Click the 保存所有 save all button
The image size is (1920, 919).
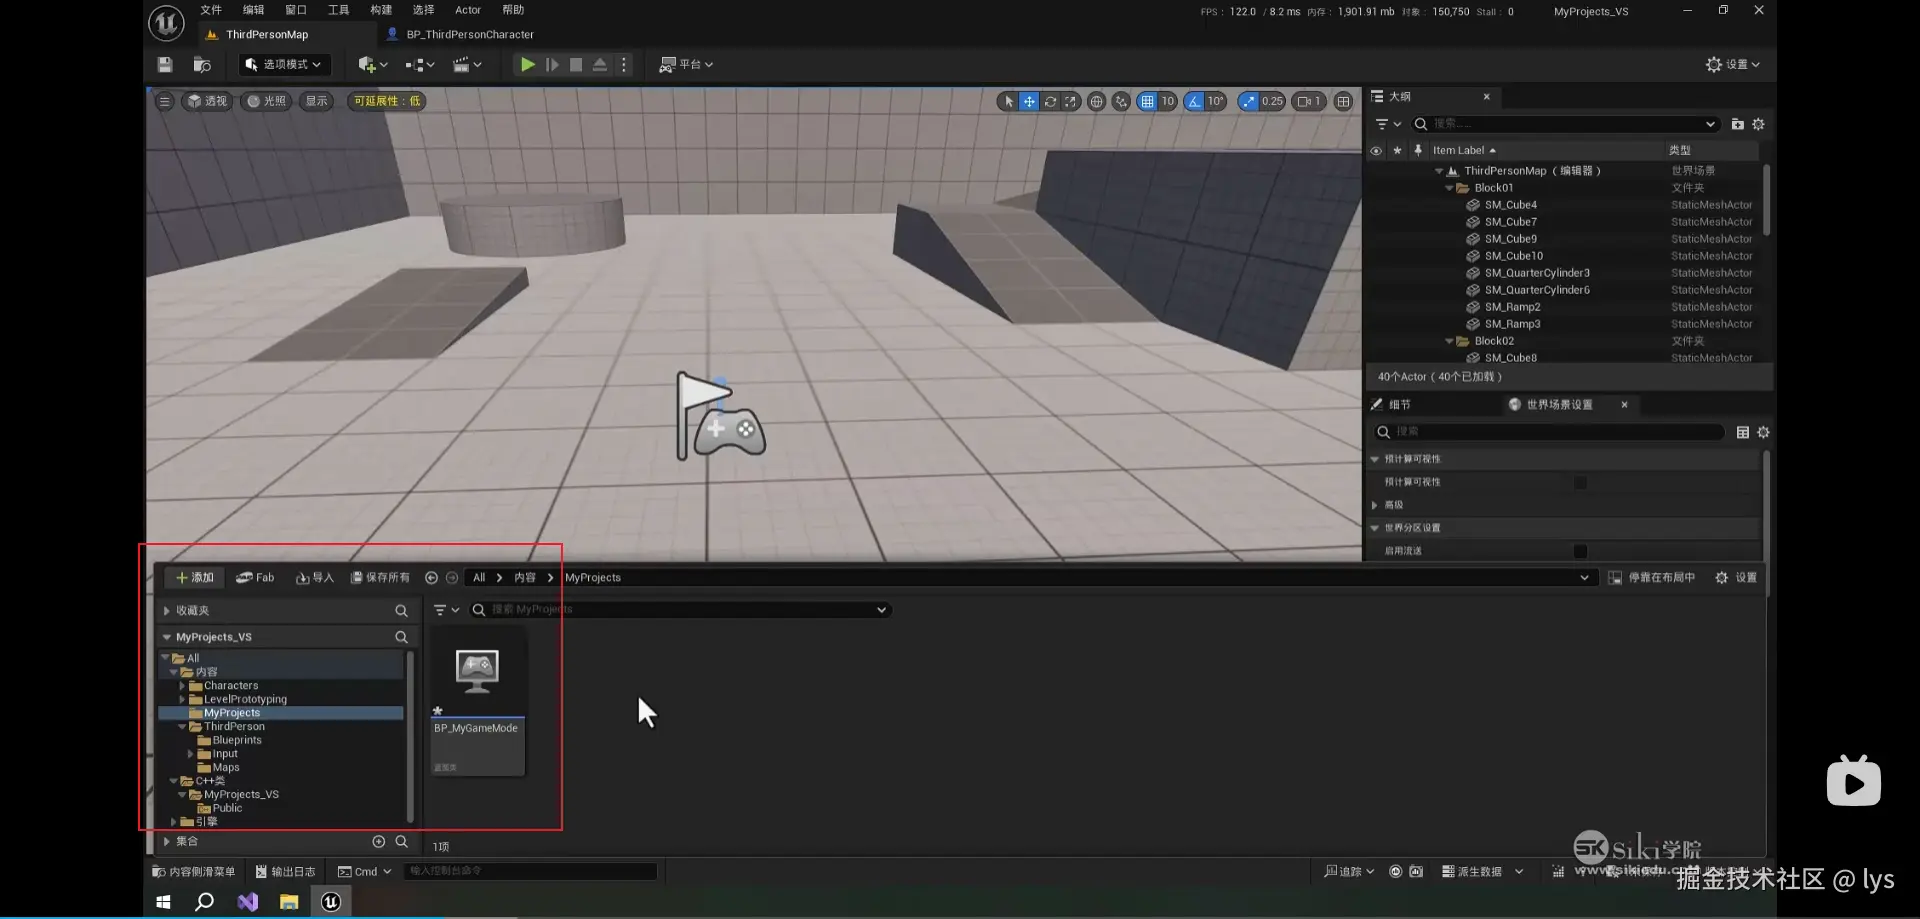click(380, 578)
